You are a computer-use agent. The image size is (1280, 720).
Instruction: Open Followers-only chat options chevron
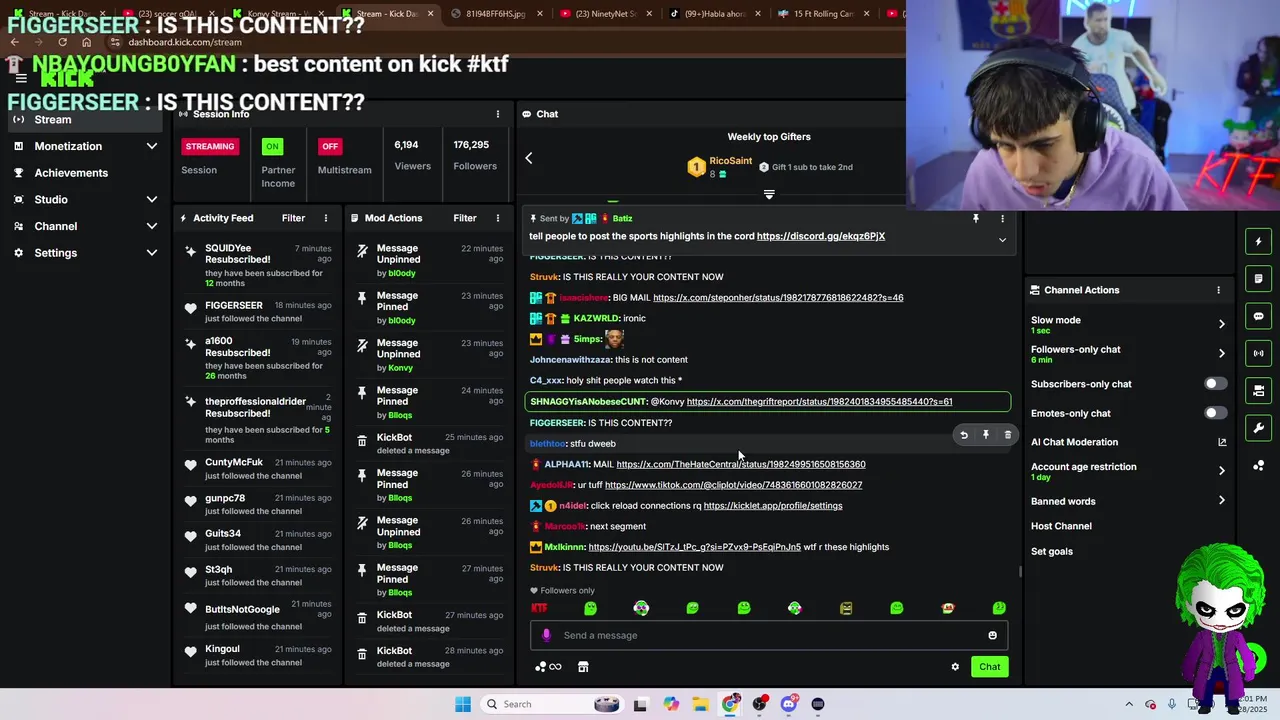(x=1221, y=353)
